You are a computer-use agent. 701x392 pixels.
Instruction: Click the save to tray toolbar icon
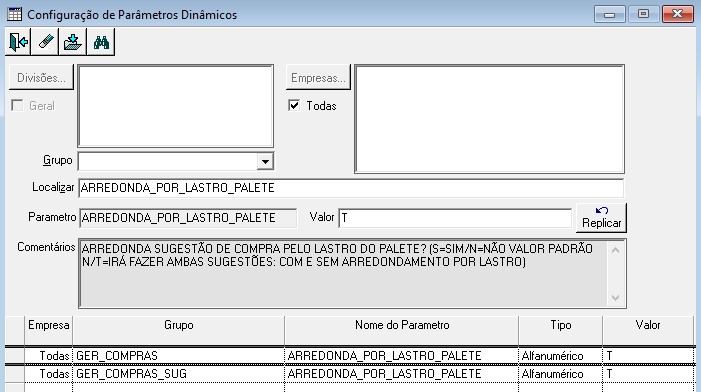73,42
